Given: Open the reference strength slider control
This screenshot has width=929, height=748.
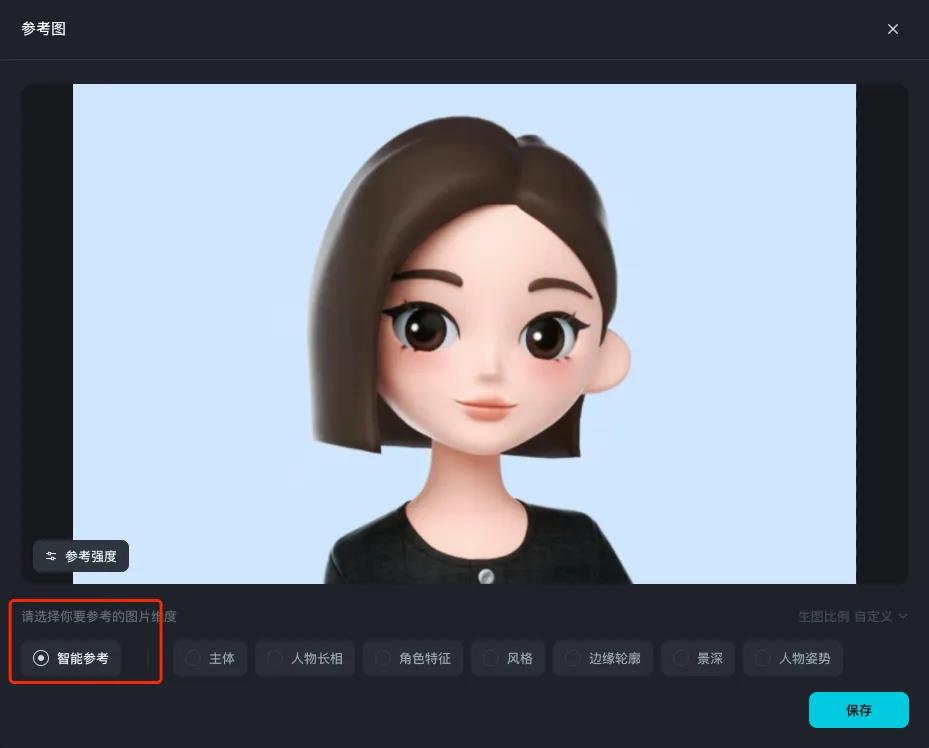Looking at the screenshot, I should (80, 556).
